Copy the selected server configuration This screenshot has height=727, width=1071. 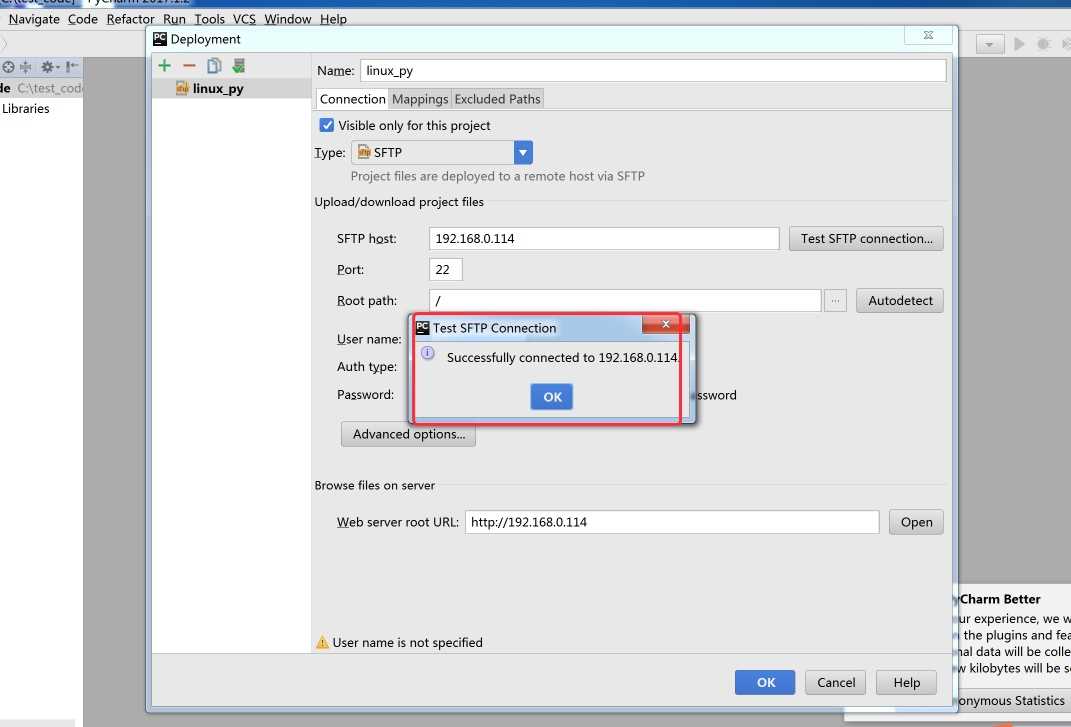pyautogui.click(x=214, y=66)
